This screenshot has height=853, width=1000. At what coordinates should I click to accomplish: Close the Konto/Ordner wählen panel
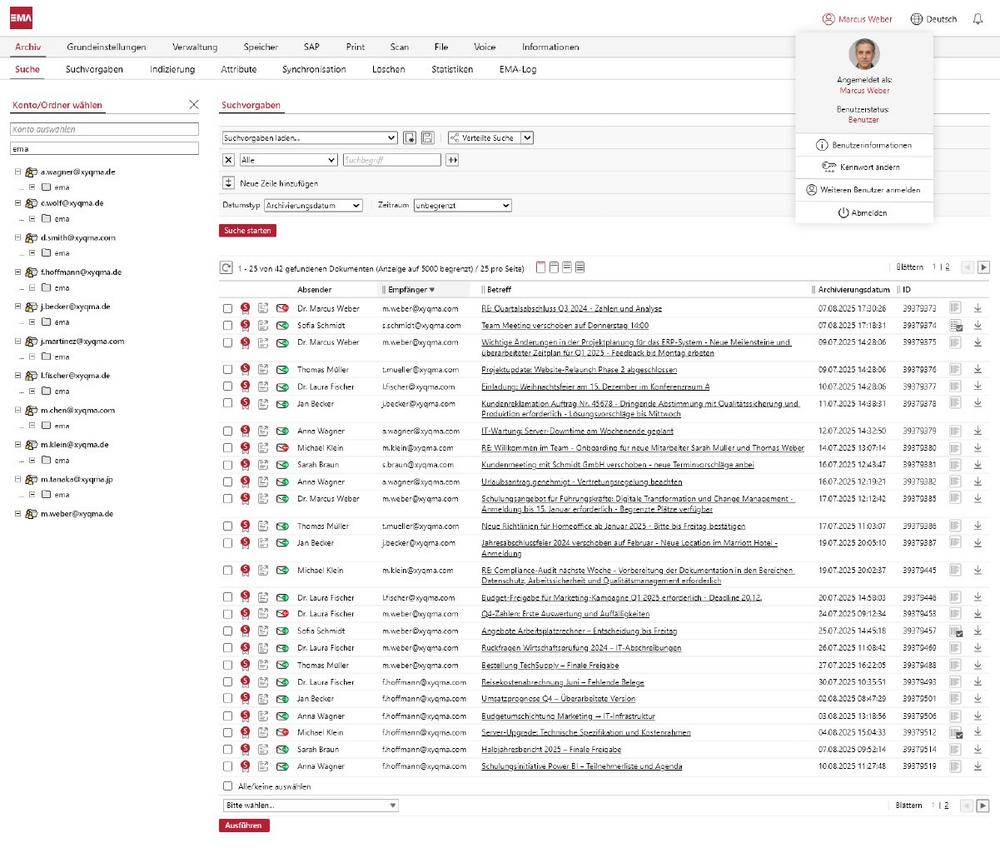click(x=194, y=104)
